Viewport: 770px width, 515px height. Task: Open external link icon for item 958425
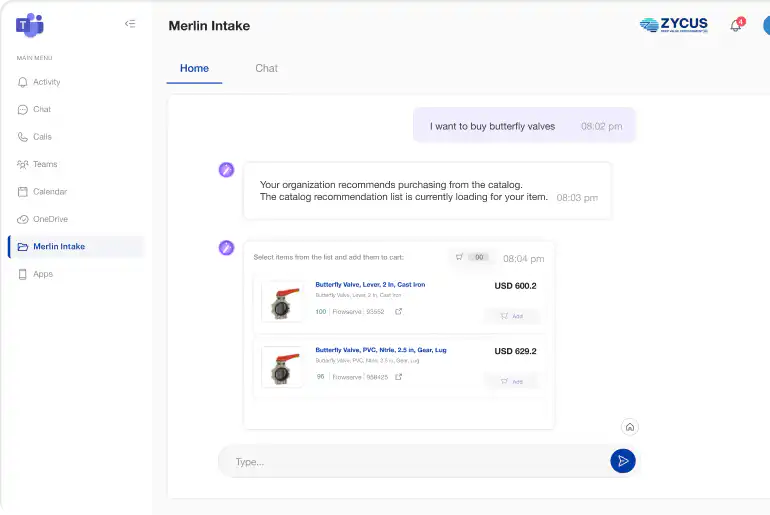tap(399, 377)
